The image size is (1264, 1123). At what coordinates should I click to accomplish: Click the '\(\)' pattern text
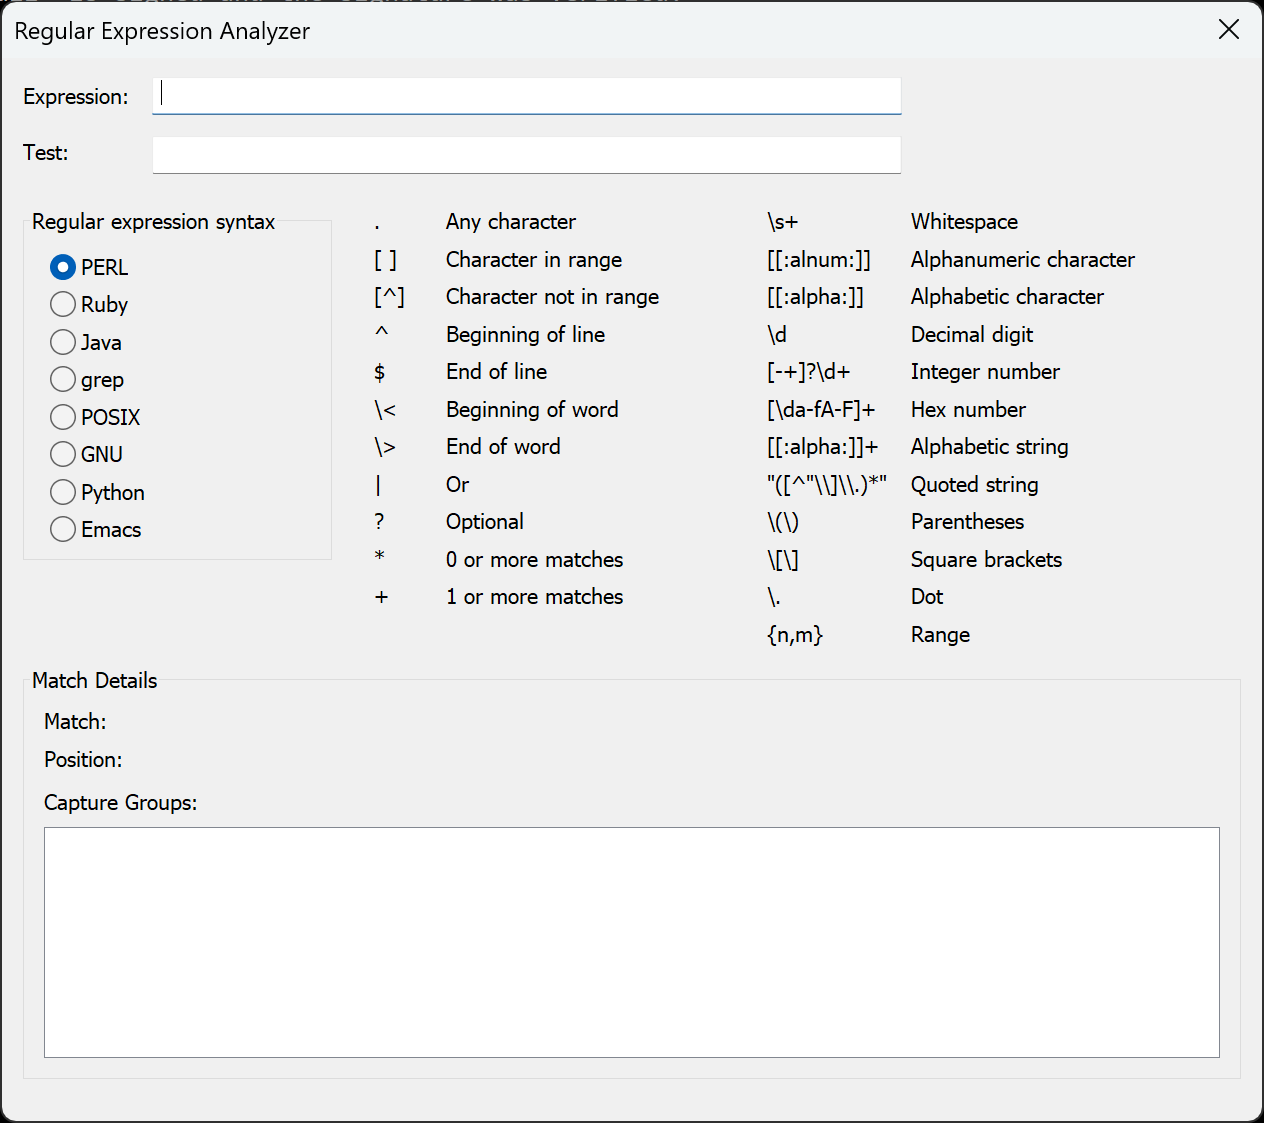(x=783, y=521)
